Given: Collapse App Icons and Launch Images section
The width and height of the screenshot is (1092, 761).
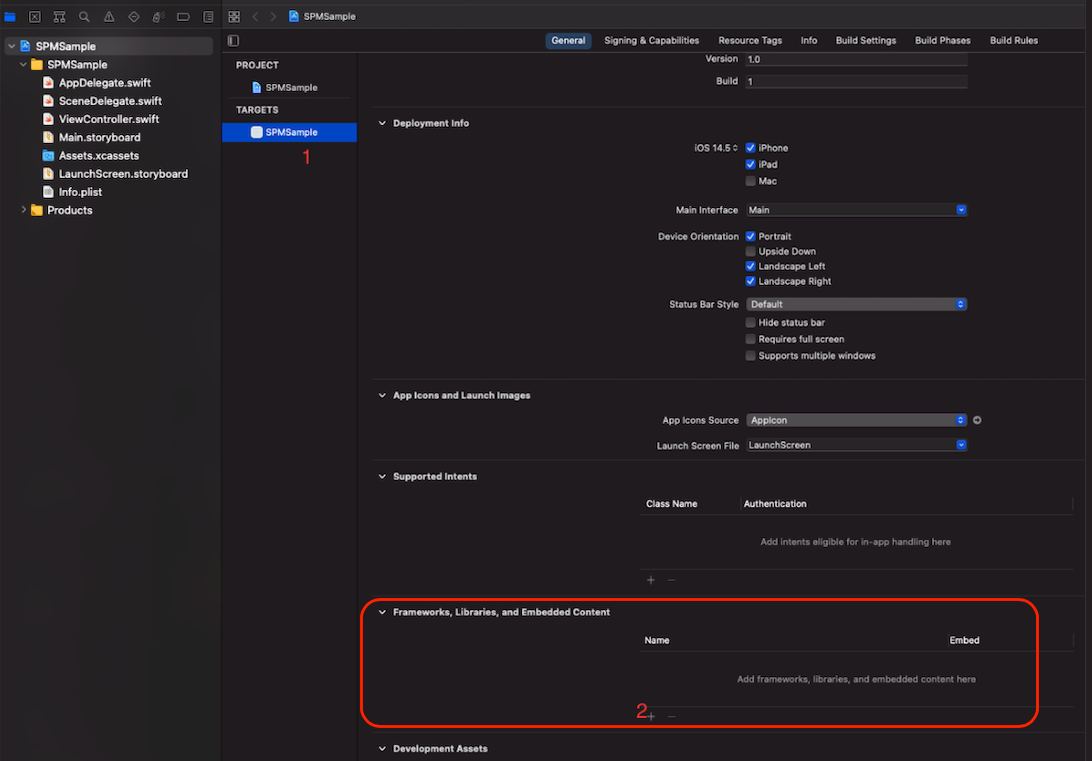Looking at the screenshot, I should pyautogui.click(x=382, y=395).
